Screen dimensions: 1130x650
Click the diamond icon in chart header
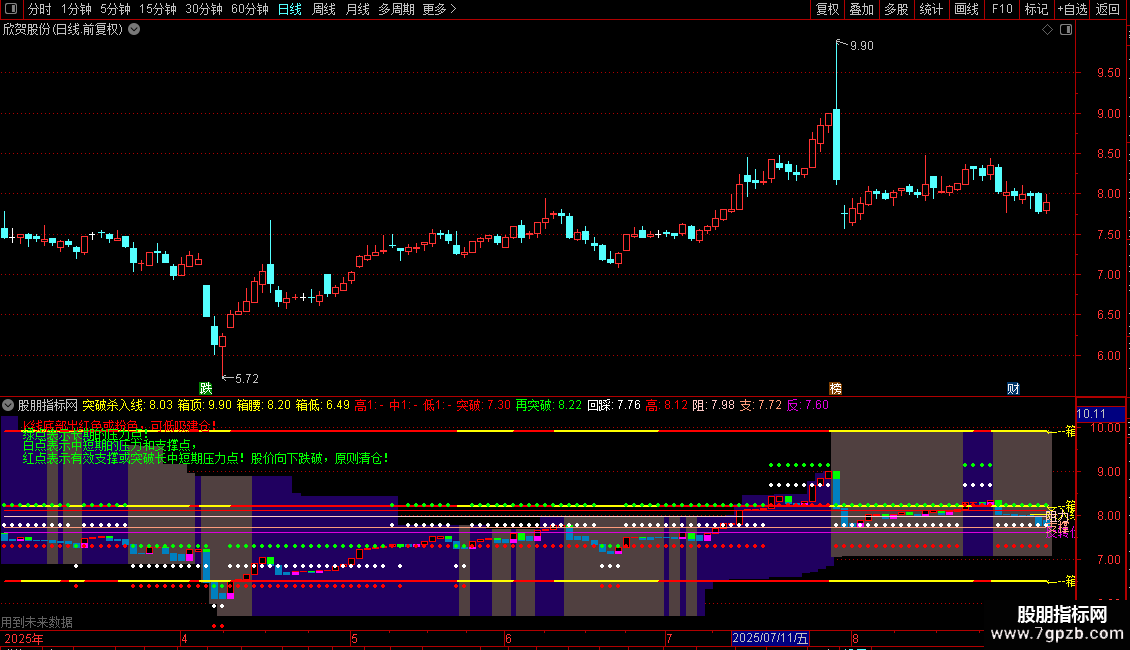coord(1048,30)
